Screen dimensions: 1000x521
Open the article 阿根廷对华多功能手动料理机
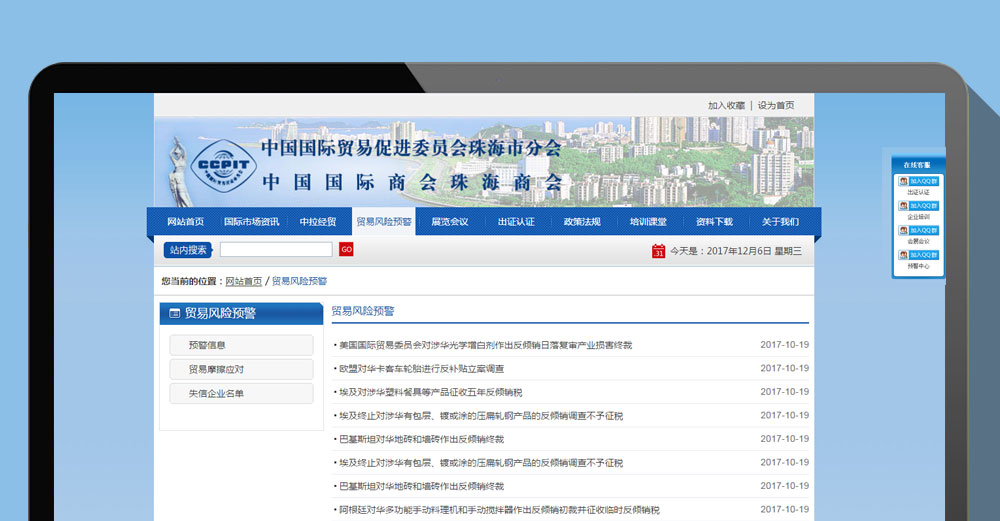(499, 510)
